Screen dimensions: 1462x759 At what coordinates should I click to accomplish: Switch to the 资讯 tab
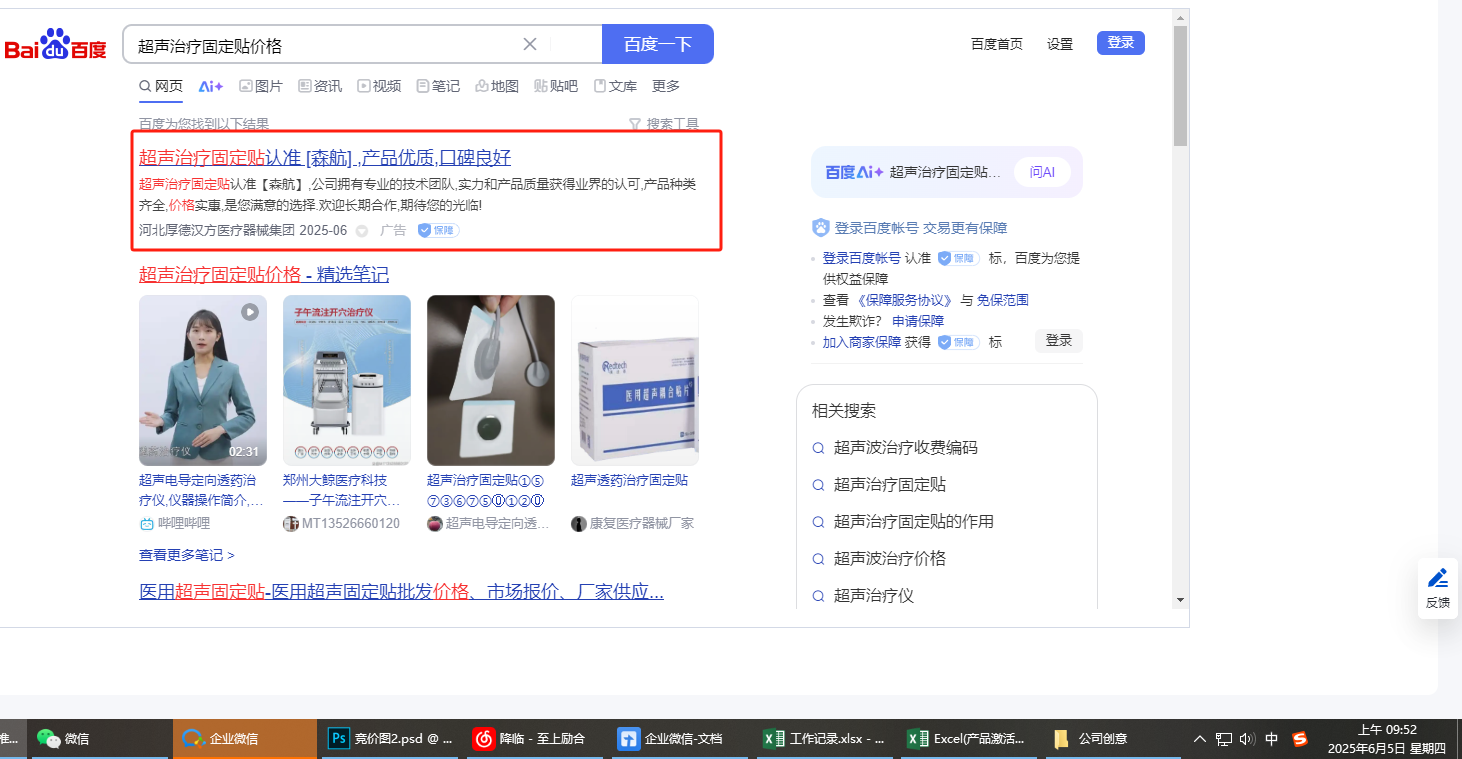pyautogui.click(x=320, y=86)
